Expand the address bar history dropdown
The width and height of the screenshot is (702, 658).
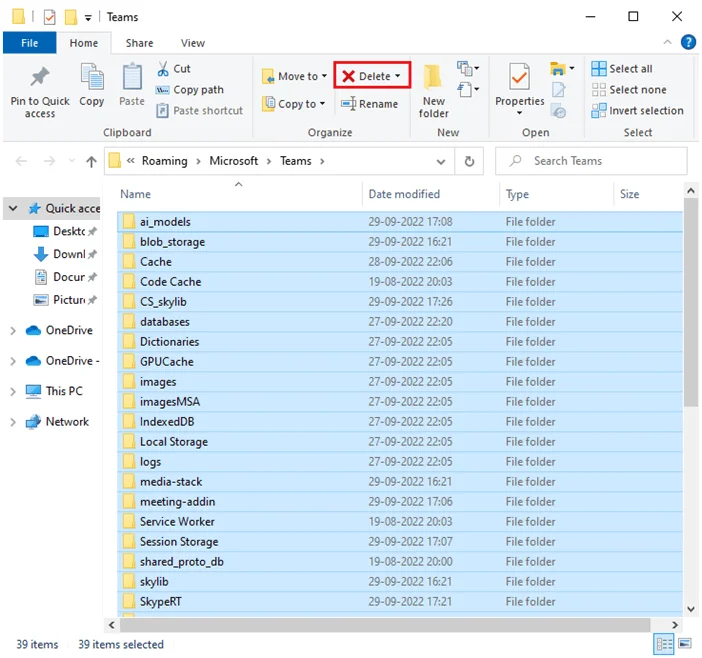[x=441, y=162]
